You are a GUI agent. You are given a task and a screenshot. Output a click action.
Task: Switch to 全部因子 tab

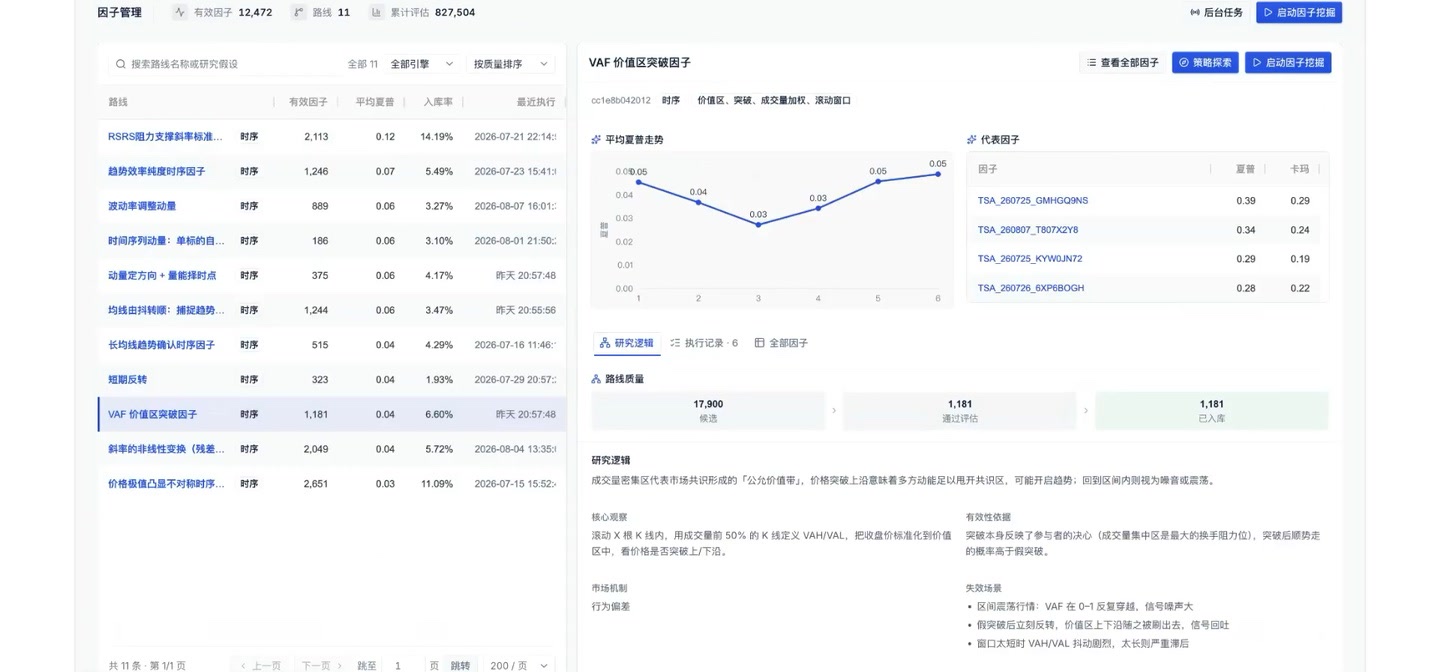[x=781, y=343]
